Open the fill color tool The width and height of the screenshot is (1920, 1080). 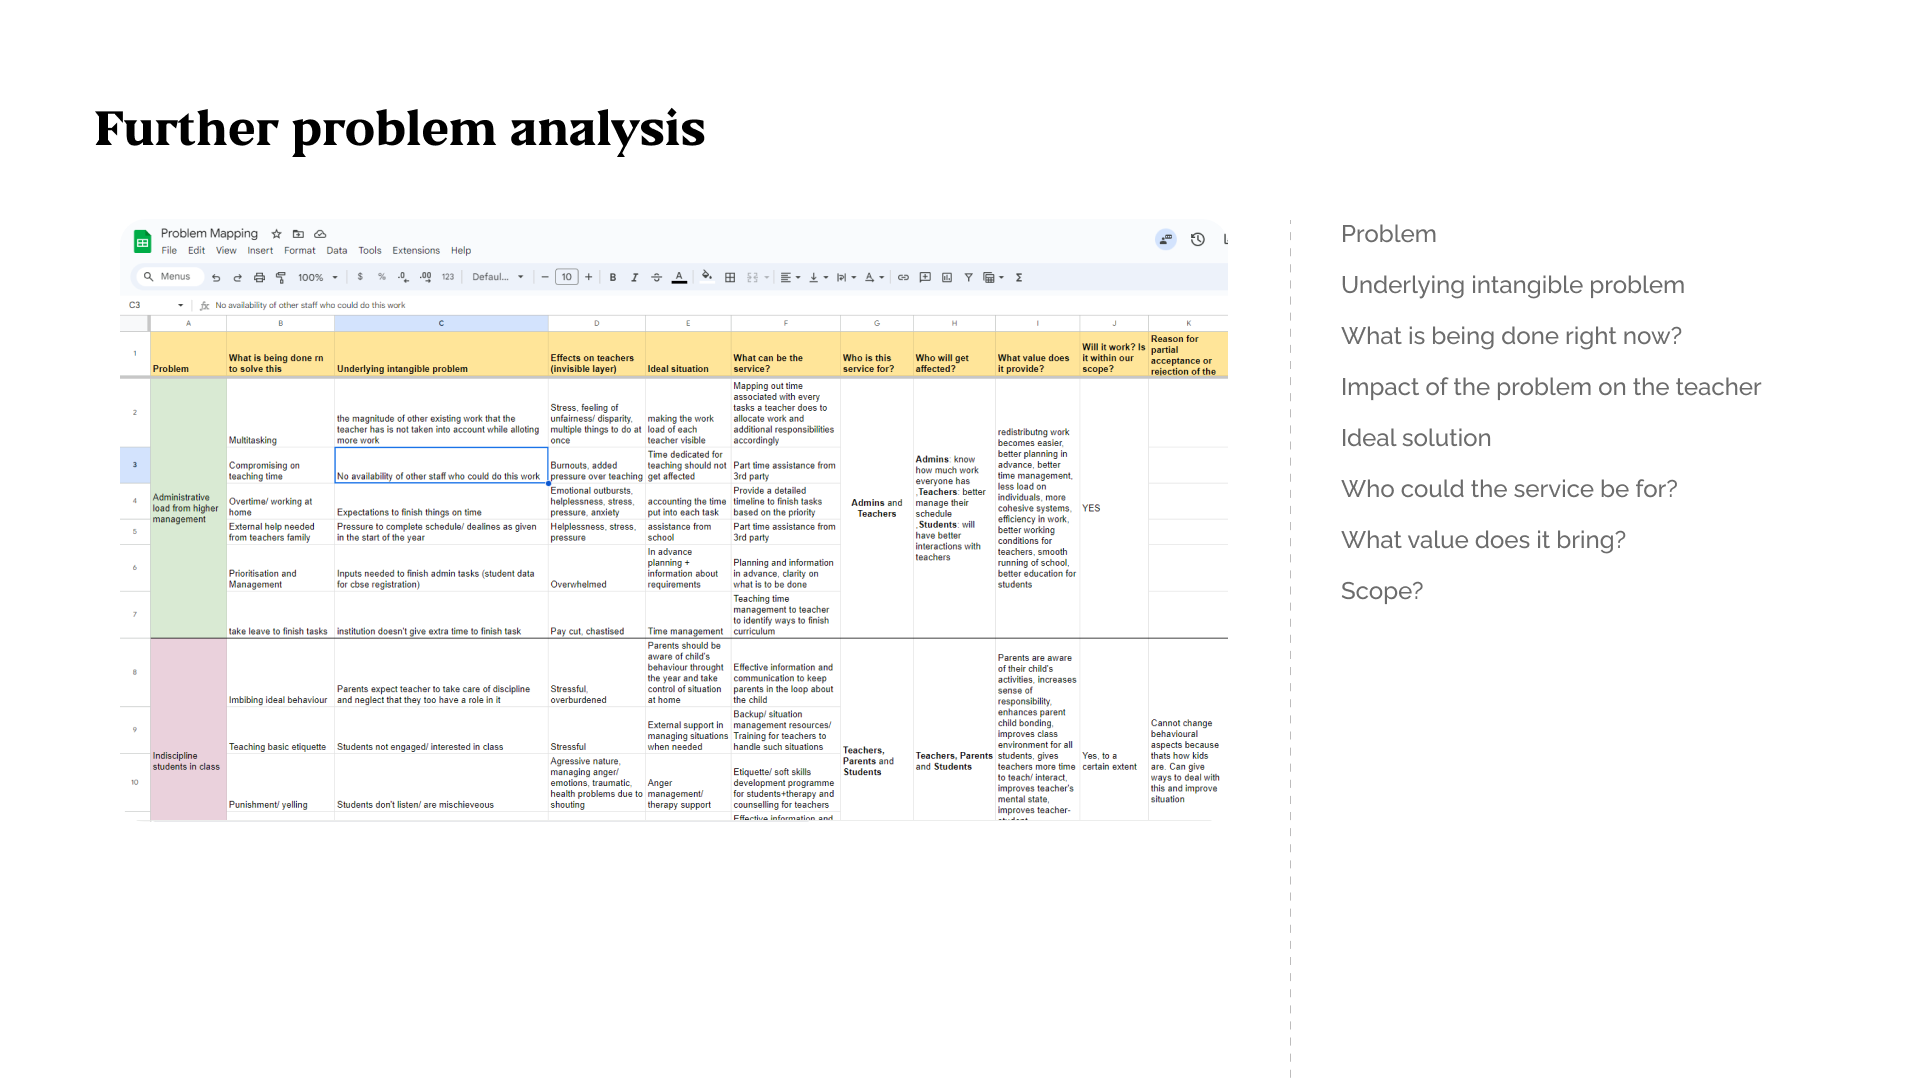click(x=707, y=277)
